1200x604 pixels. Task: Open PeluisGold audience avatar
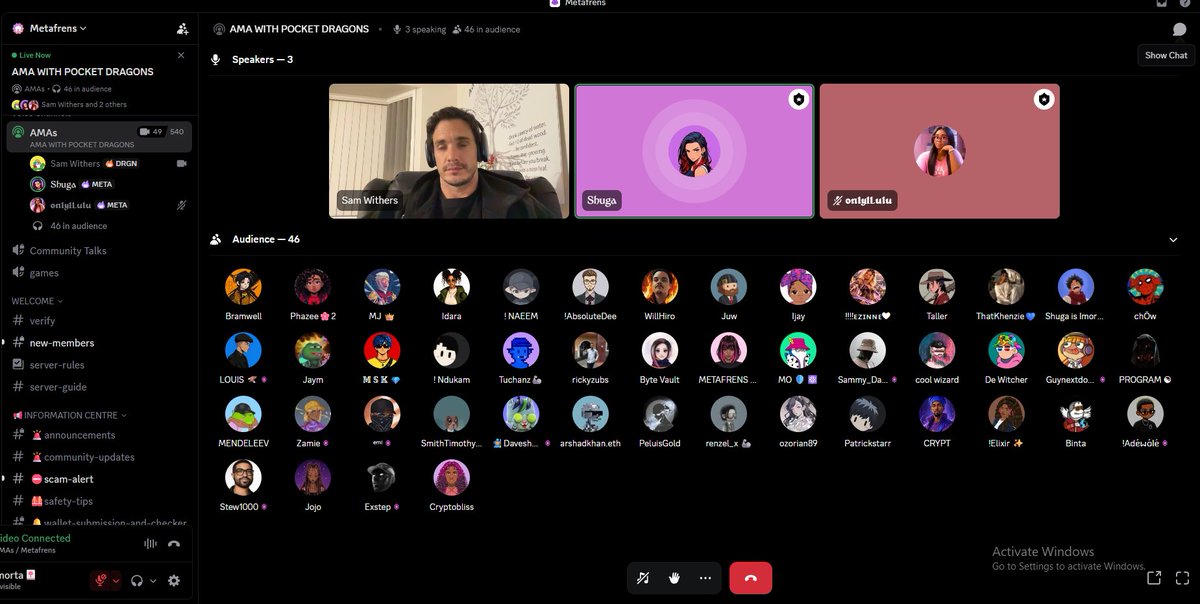pyautogui.click(x=660, y=414)
